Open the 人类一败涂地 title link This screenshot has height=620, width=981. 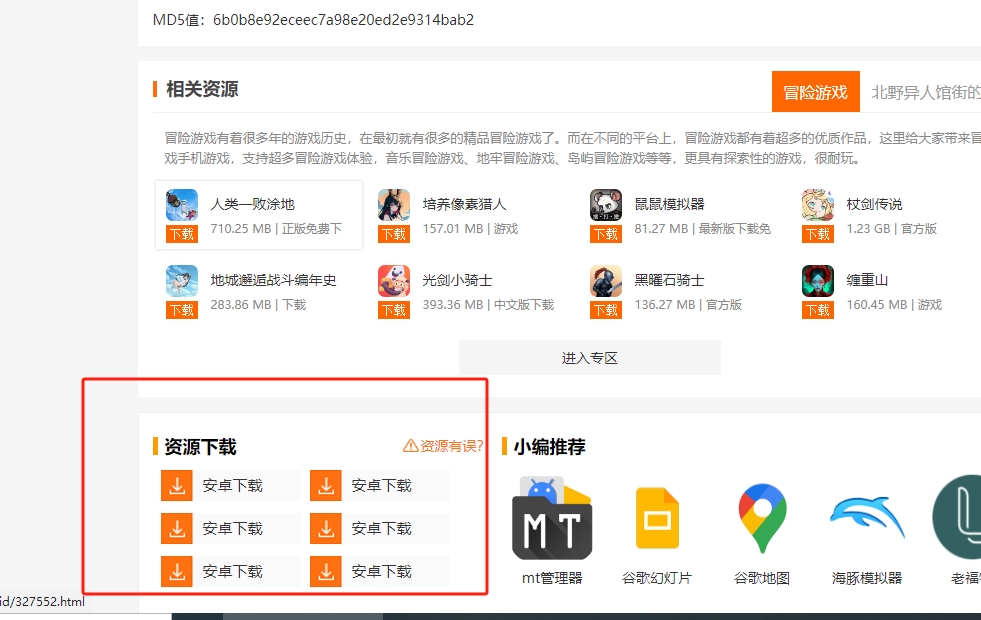252,204
